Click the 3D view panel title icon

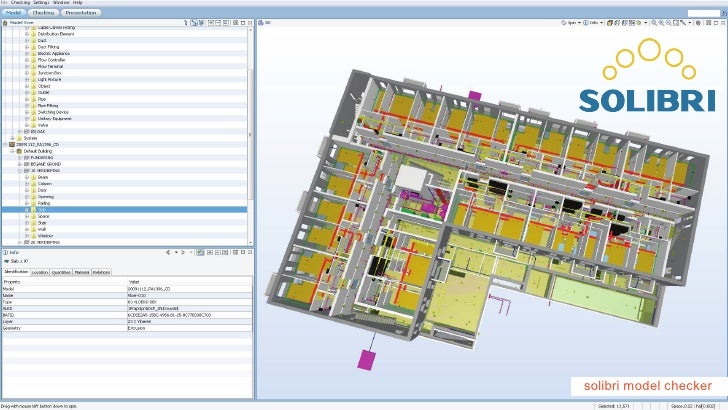coord(261,22)
